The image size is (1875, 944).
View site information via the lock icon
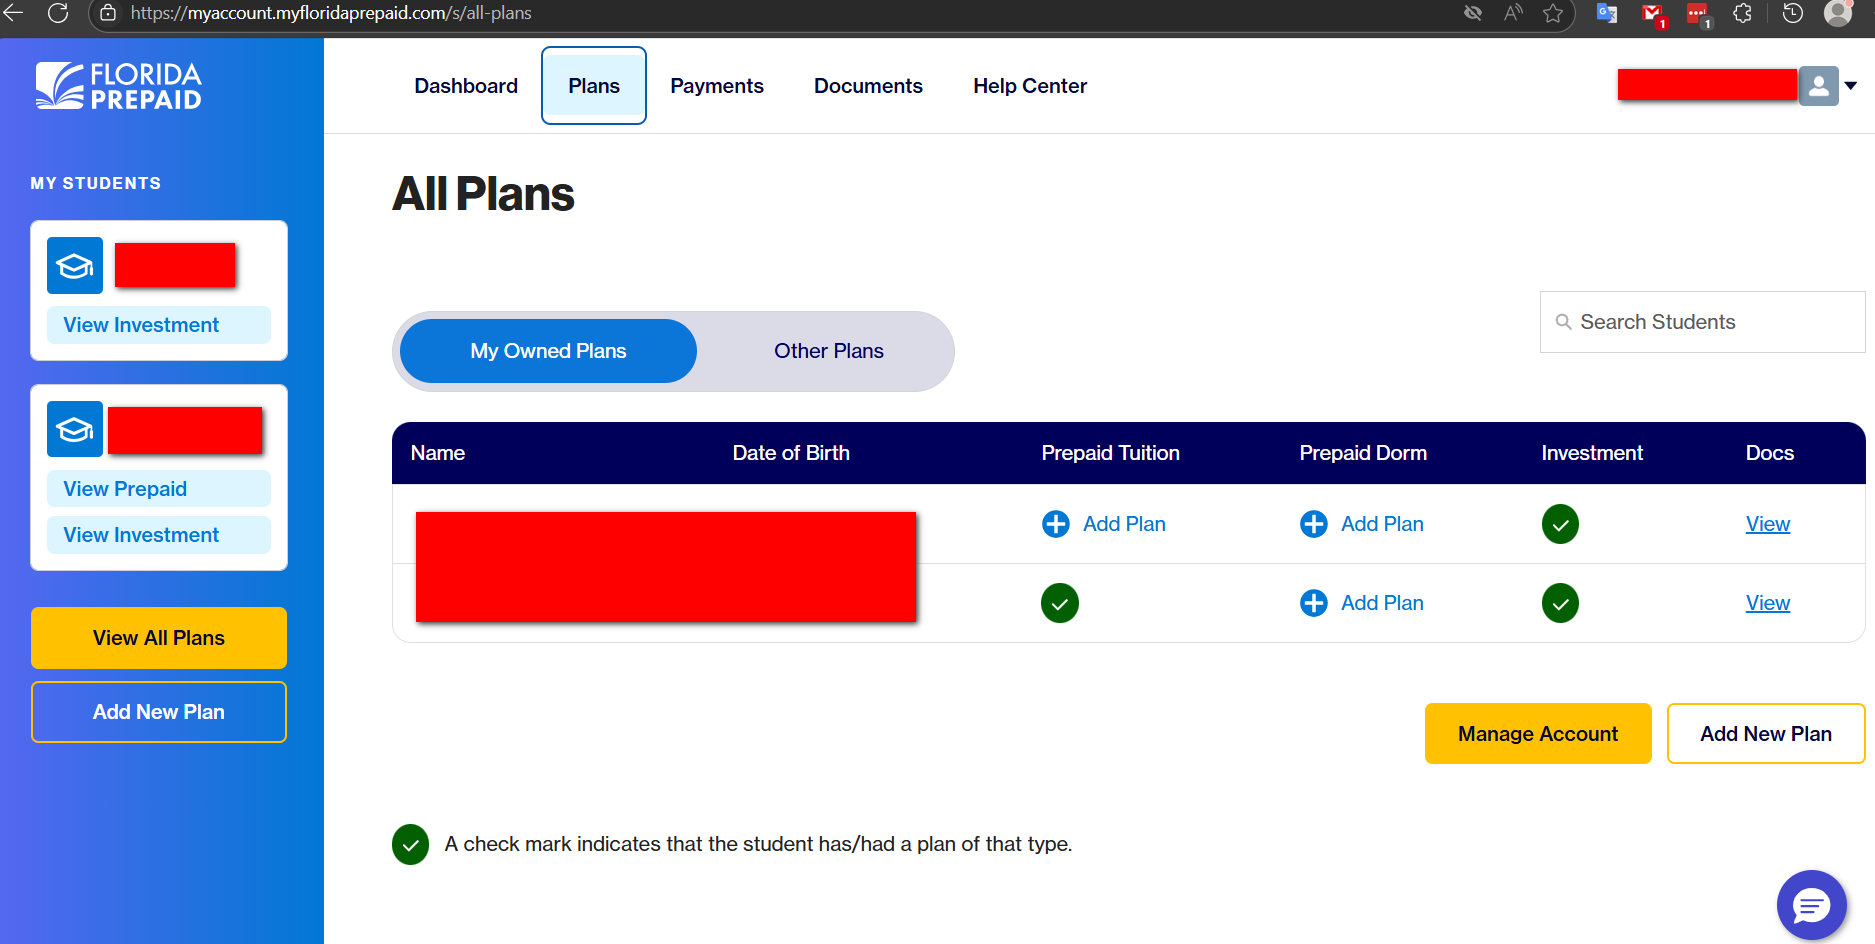[x=108, y=13]
